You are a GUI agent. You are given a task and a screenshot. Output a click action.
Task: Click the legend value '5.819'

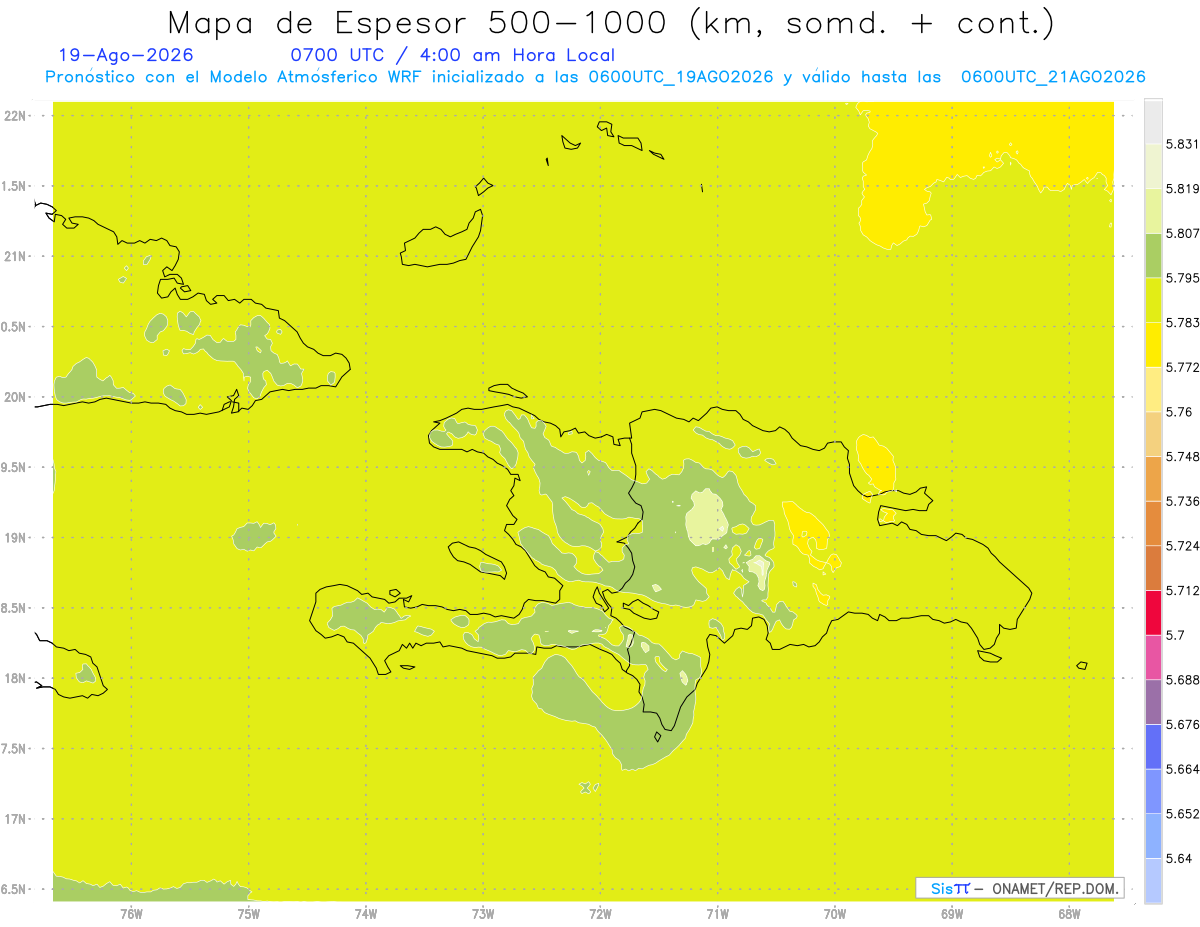coord(1183,188)
